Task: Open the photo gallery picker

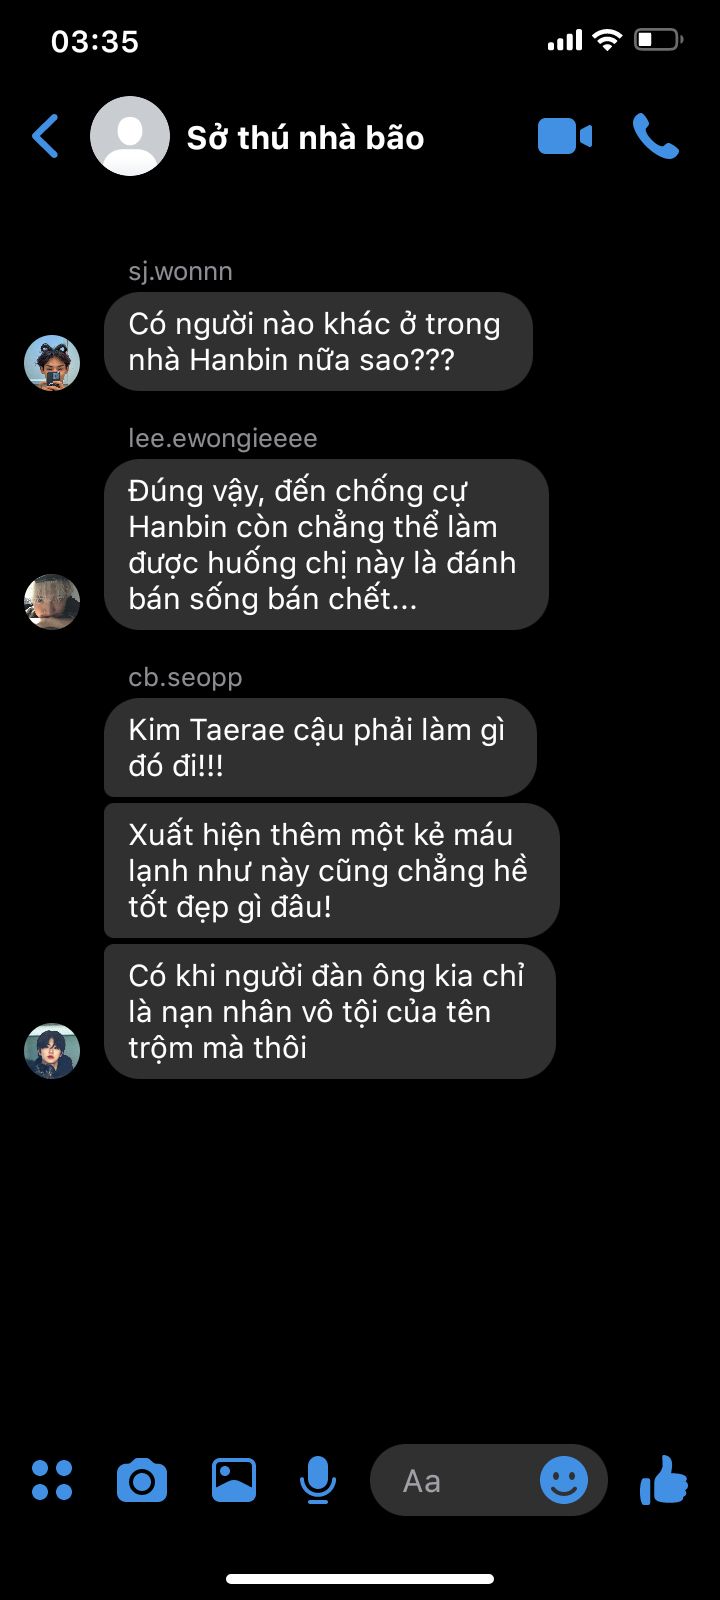Action: coord(234,1480)
